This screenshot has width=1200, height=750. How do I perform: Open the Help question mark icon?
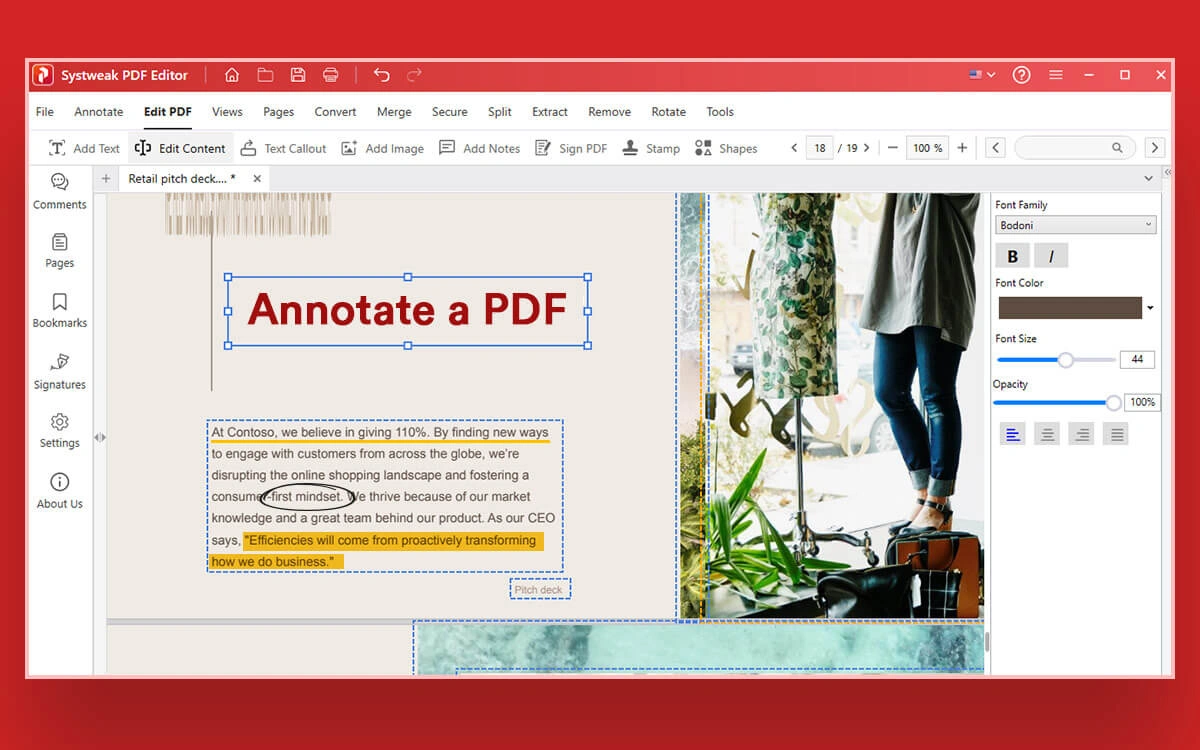[x=1021, y=75]
